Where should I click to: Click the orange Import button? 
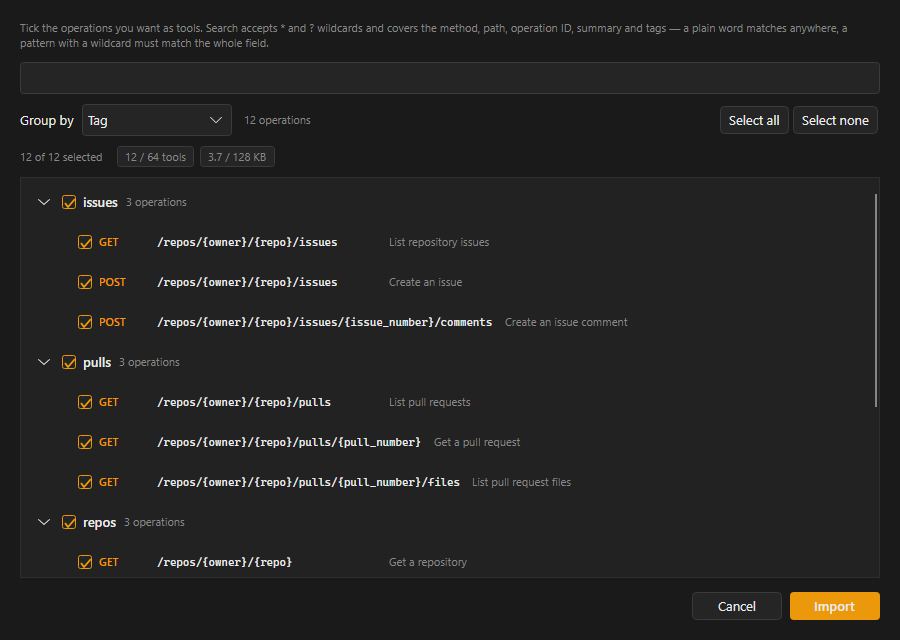pos(835,606)
